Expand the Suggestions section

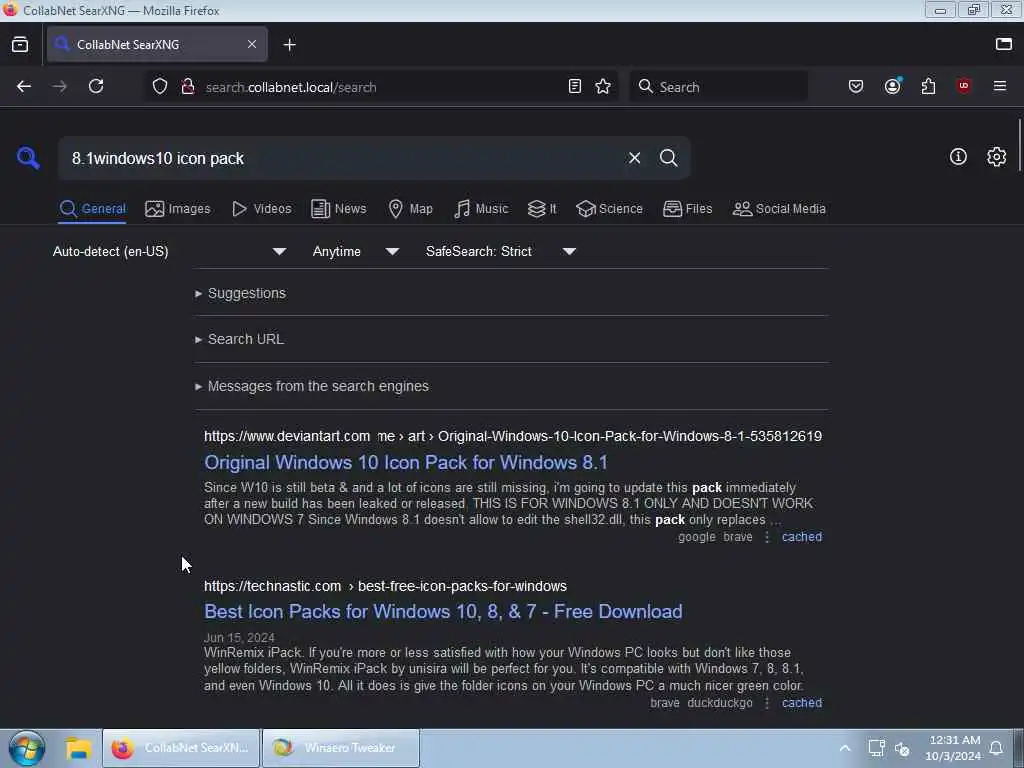240,293
